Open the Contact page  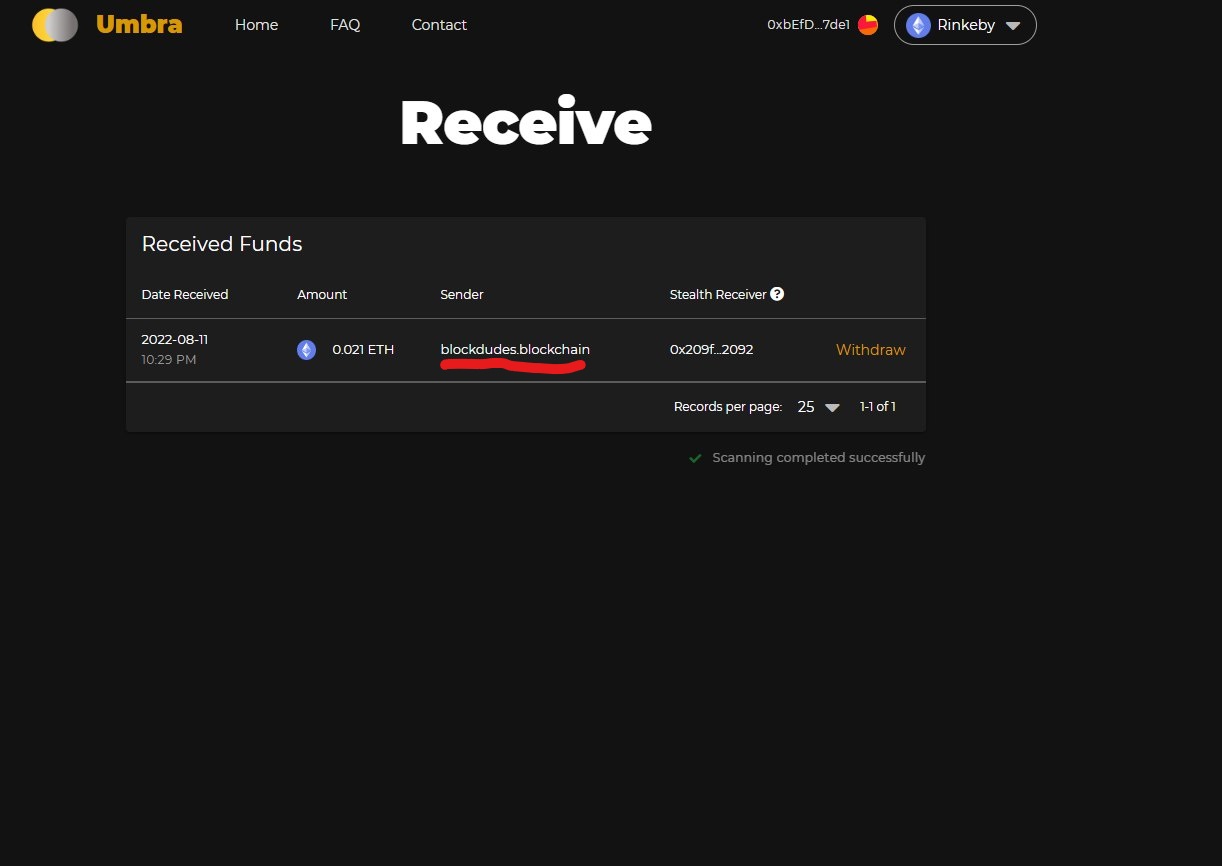click(x=438, y=24)
